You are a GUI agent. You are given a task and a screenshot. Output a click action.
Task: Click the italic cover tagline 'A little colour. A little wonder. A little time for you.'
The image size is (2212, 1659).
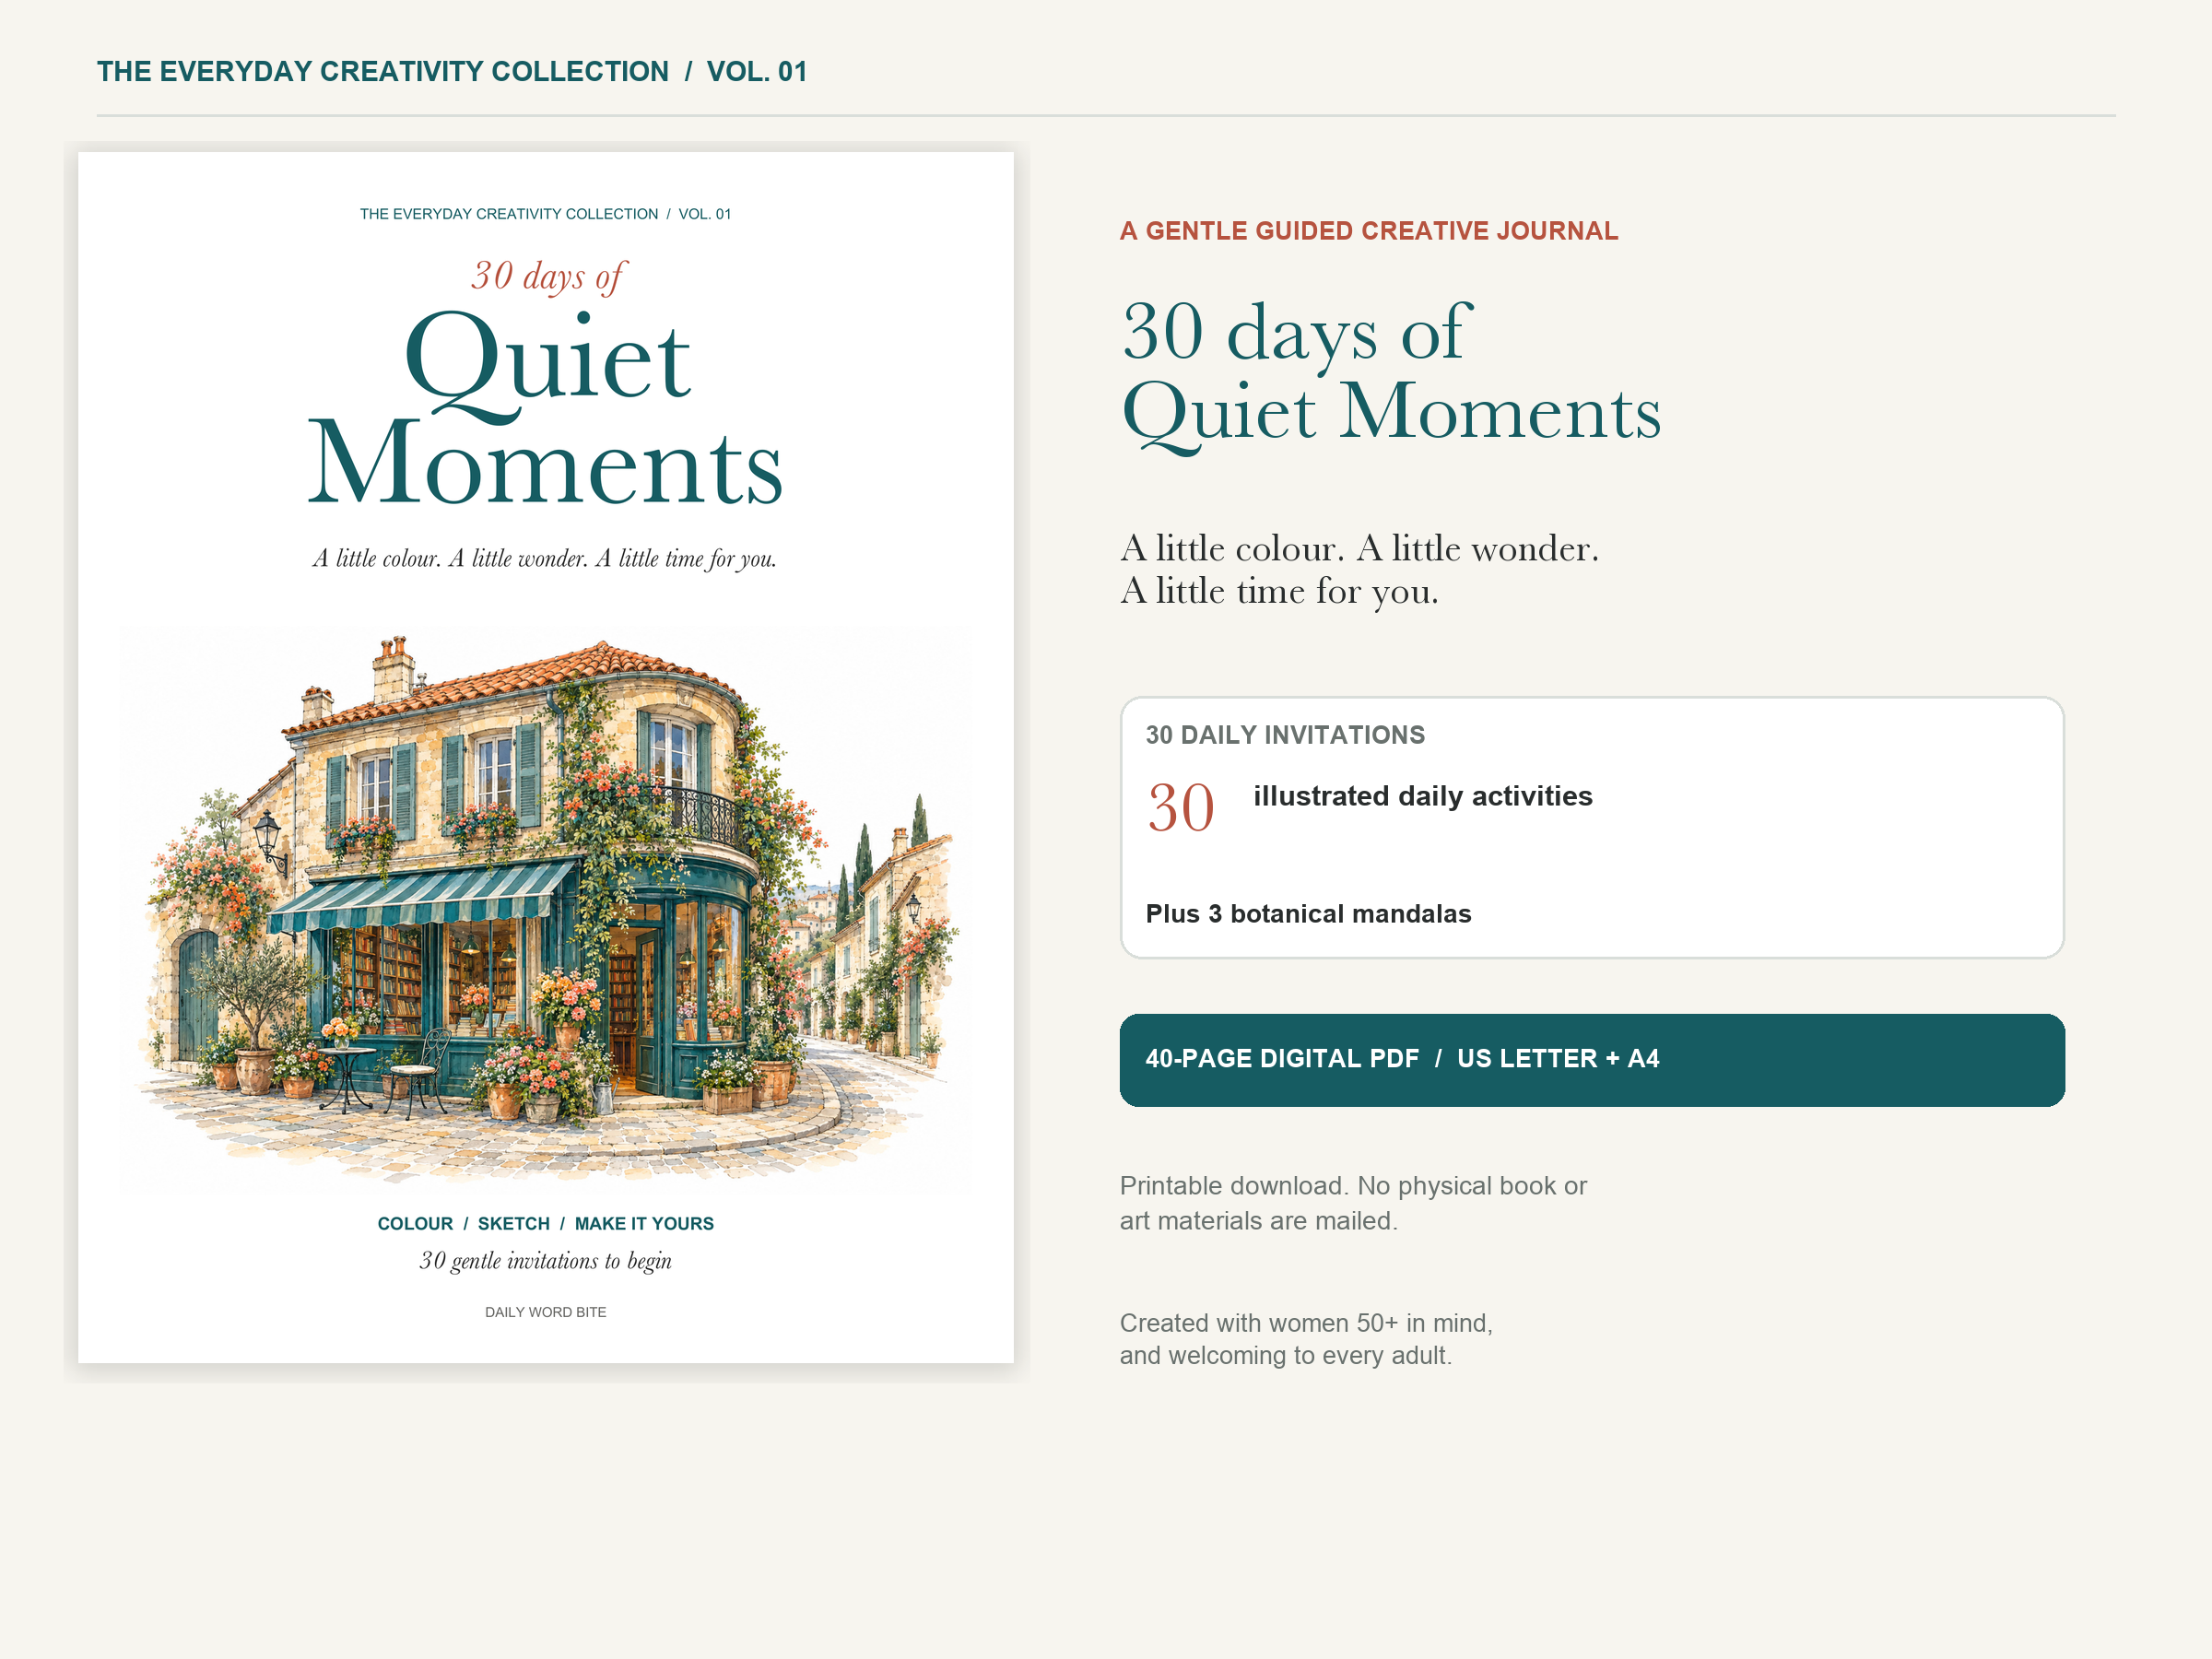point(544,559)
